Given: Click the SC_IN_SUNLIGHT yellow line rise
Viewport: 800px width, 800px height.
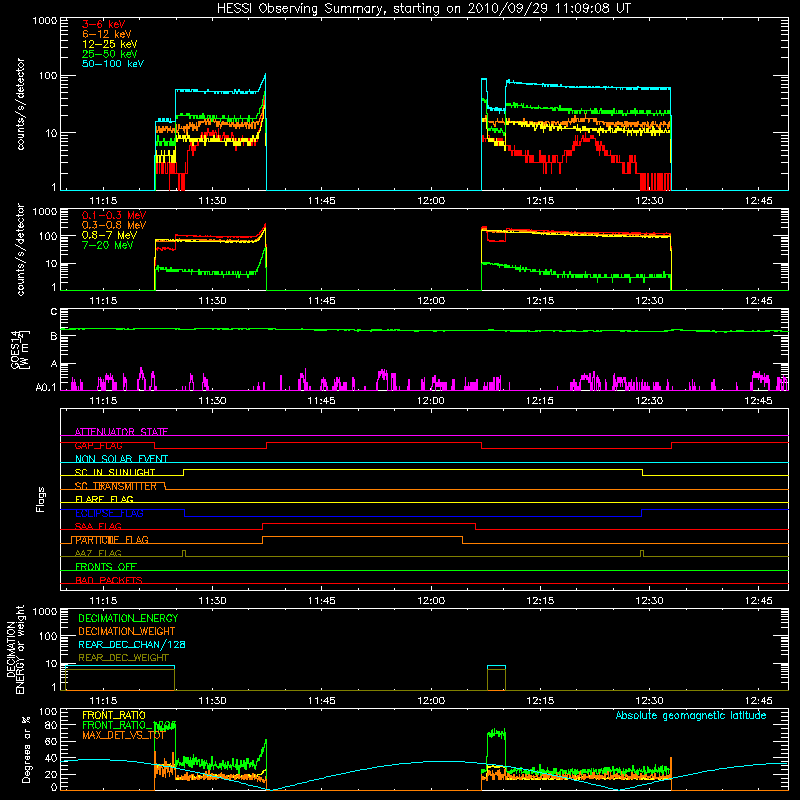Looking at the screenshot, I should click(x=183, y=472).
